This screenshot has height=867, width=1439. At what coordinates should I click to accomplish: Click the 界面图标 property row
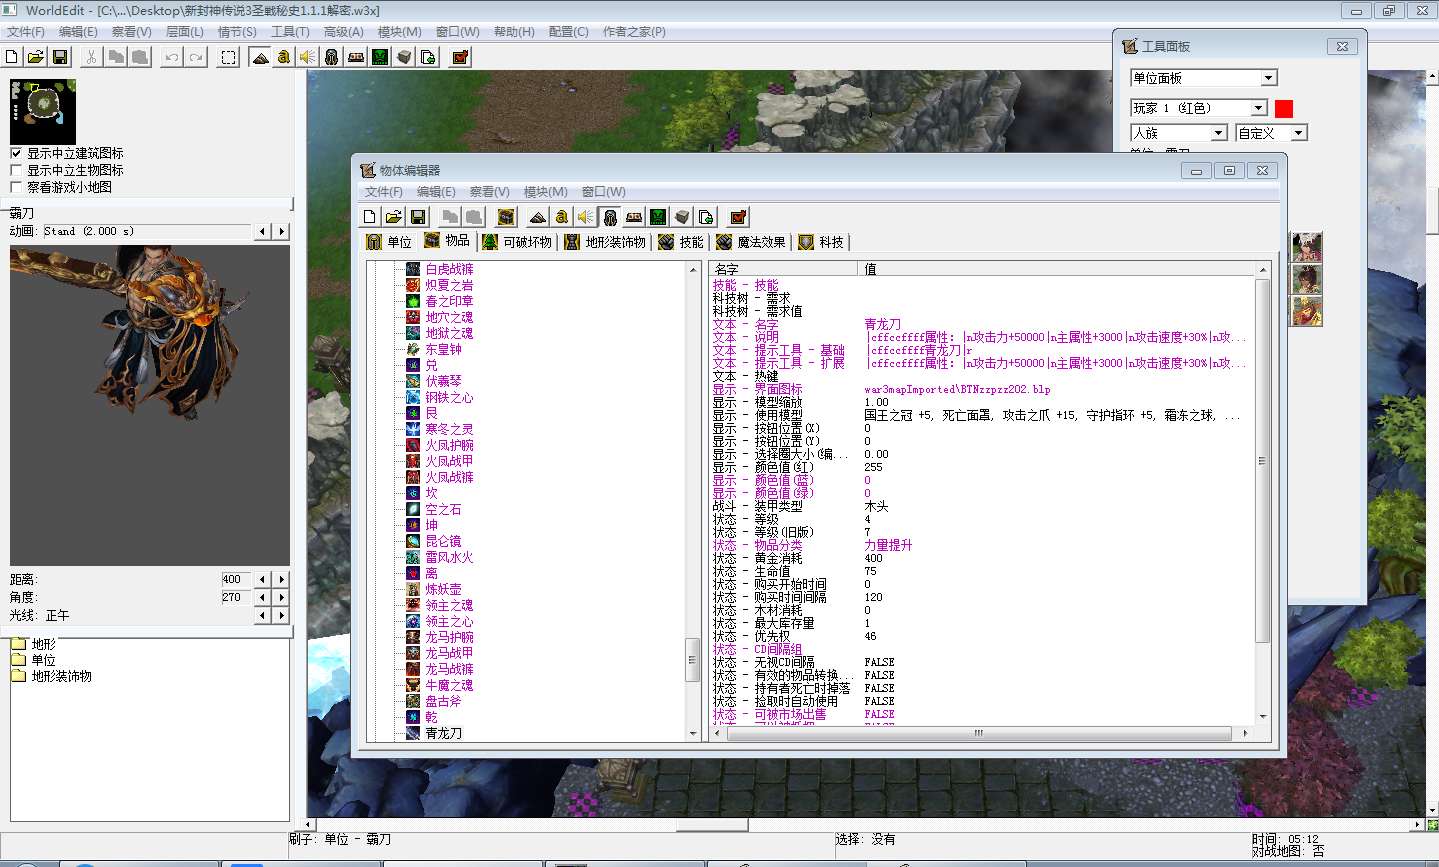coord(980,389)
